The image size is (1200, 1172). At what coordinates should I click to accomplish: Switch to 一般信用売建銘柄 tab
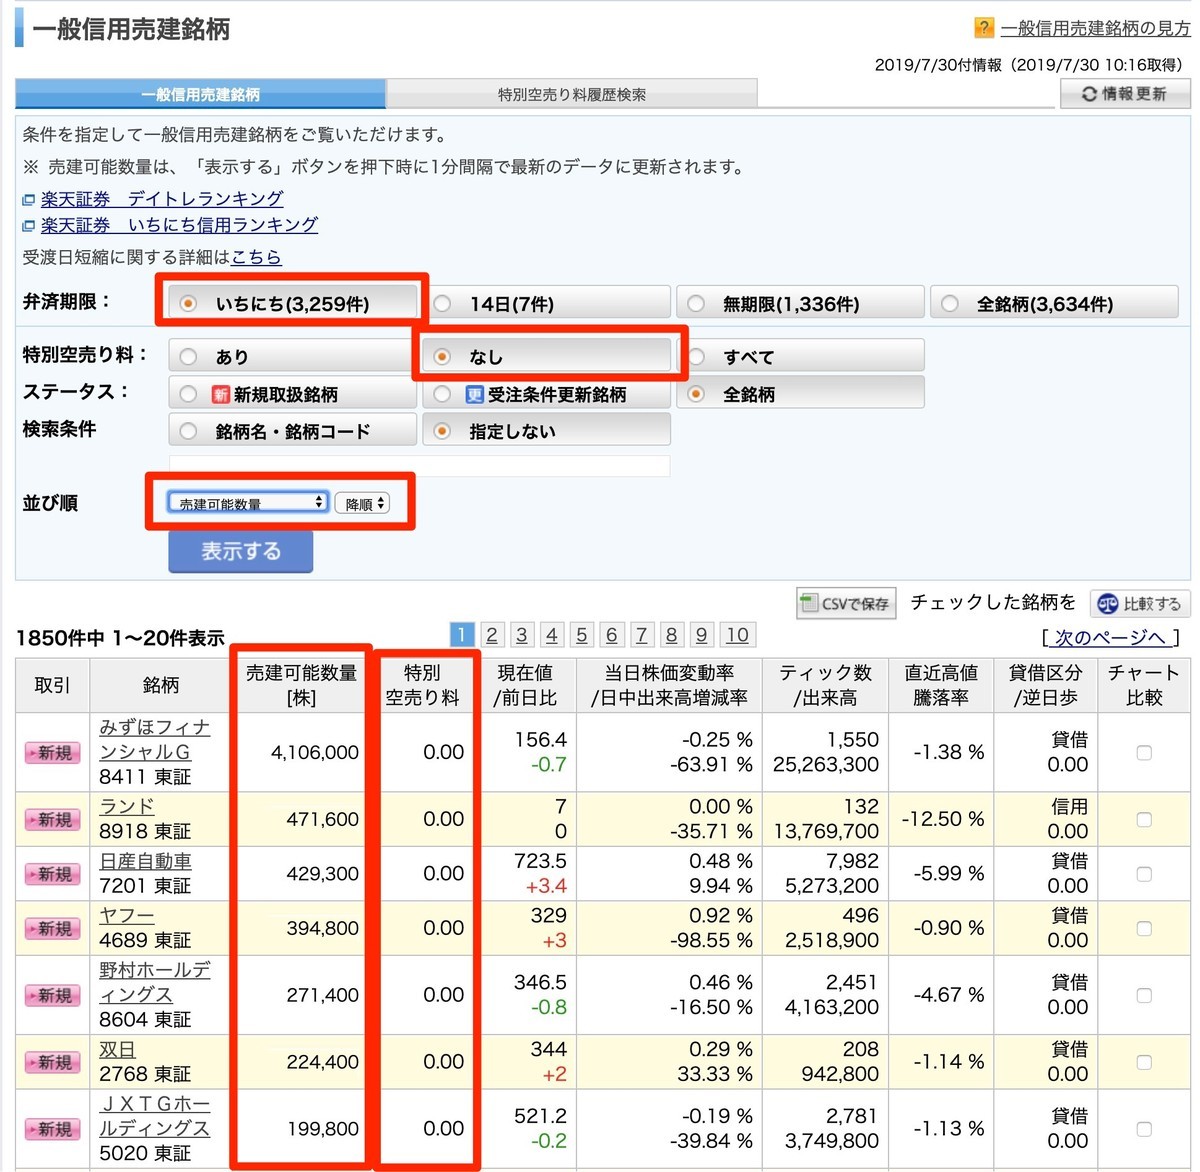pos(200,94)
